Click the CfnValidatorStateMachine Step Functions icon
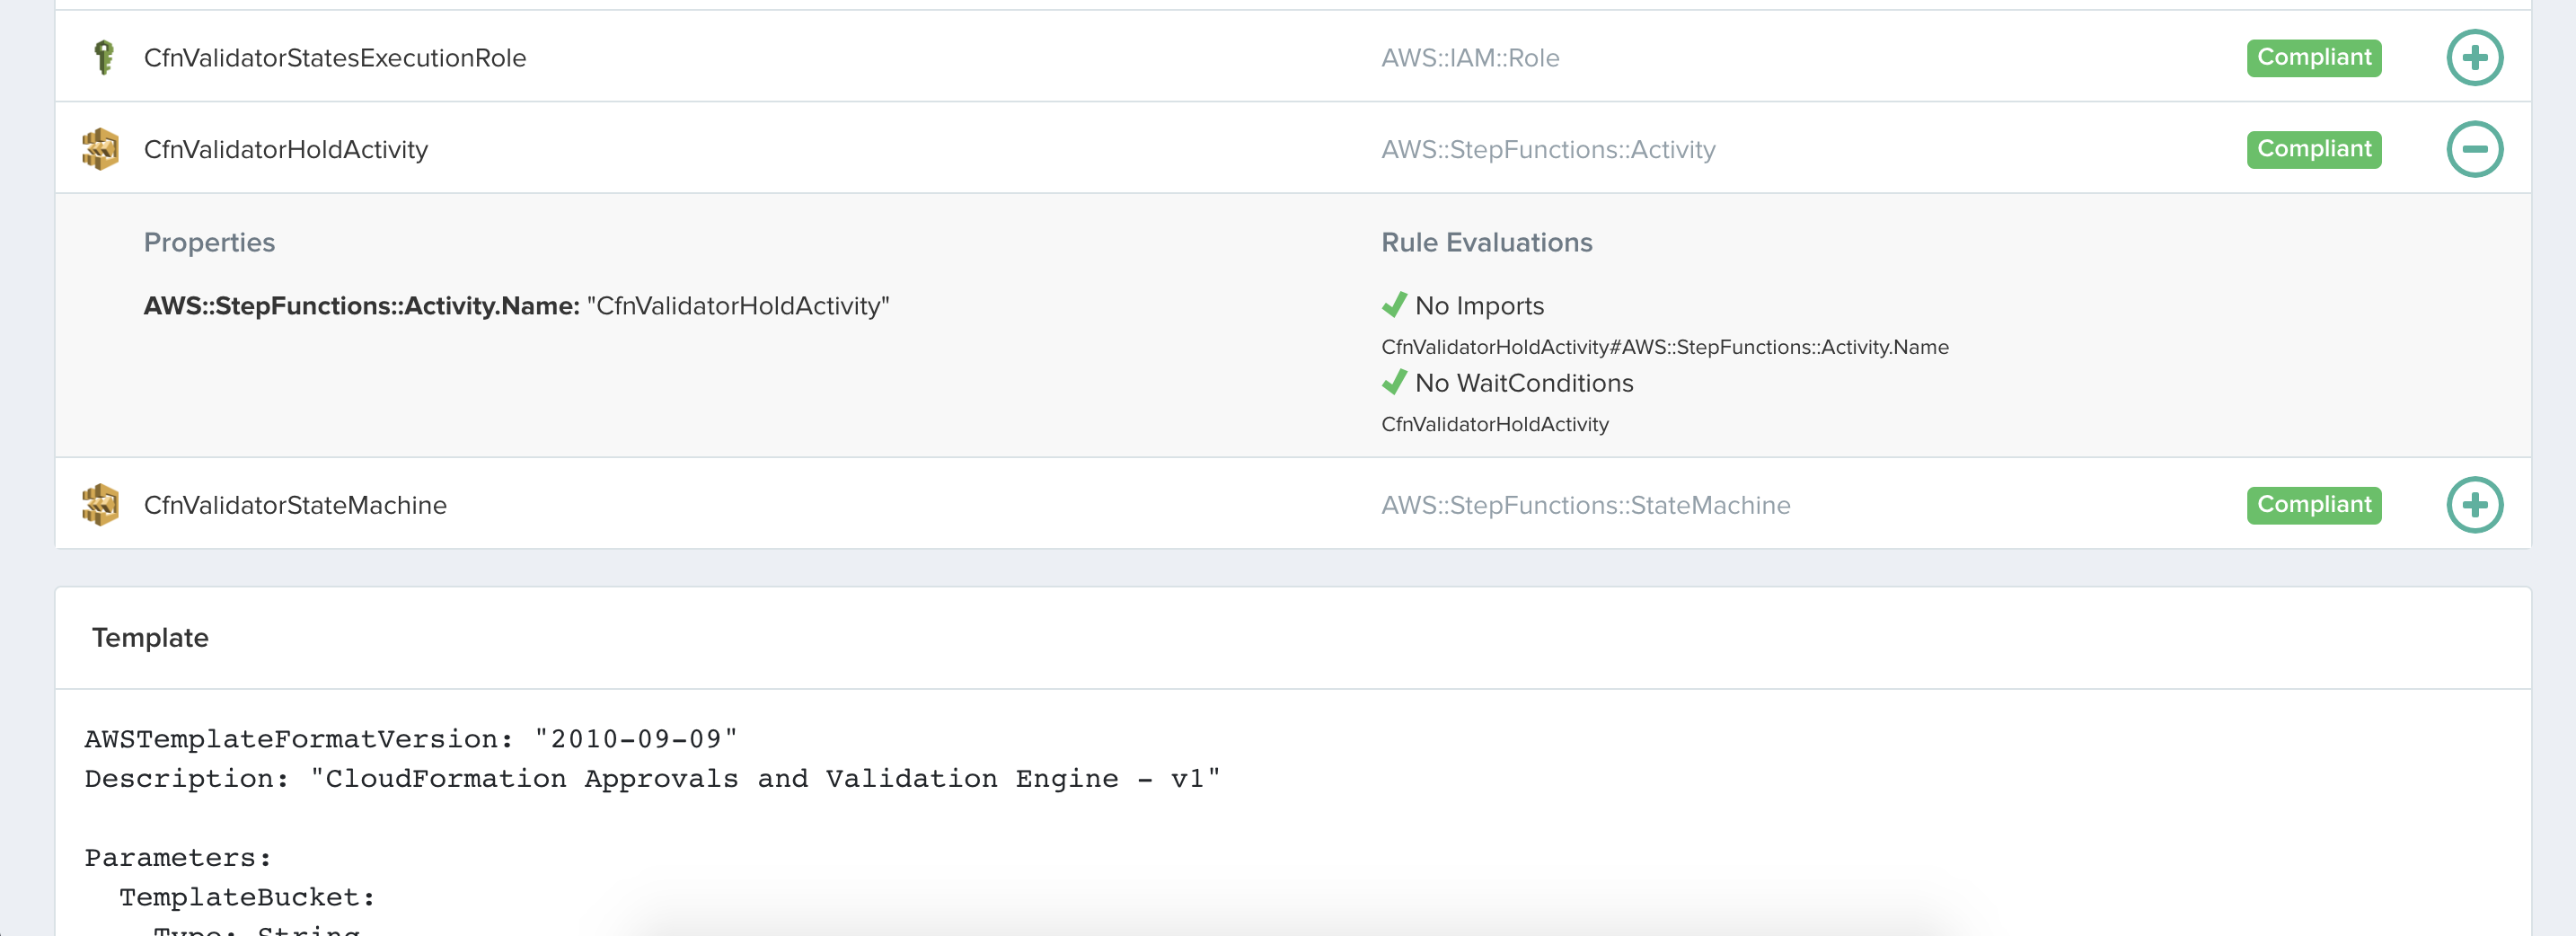The width and height of the screenshot is (2576, 936). (x=100, y=505)
